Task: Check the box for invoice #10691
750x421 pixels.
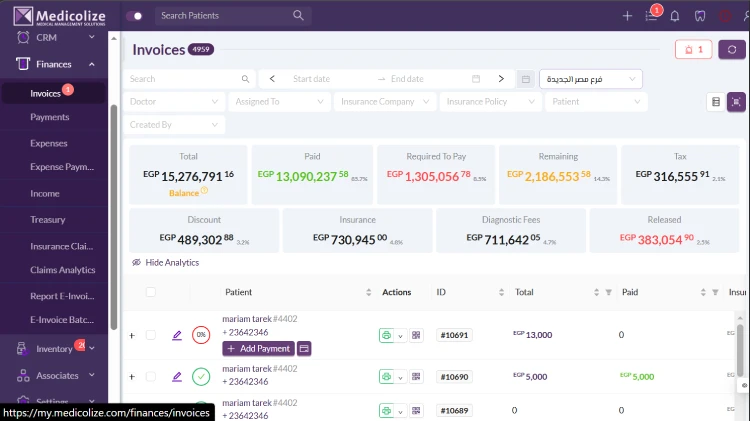Action: 151,335
